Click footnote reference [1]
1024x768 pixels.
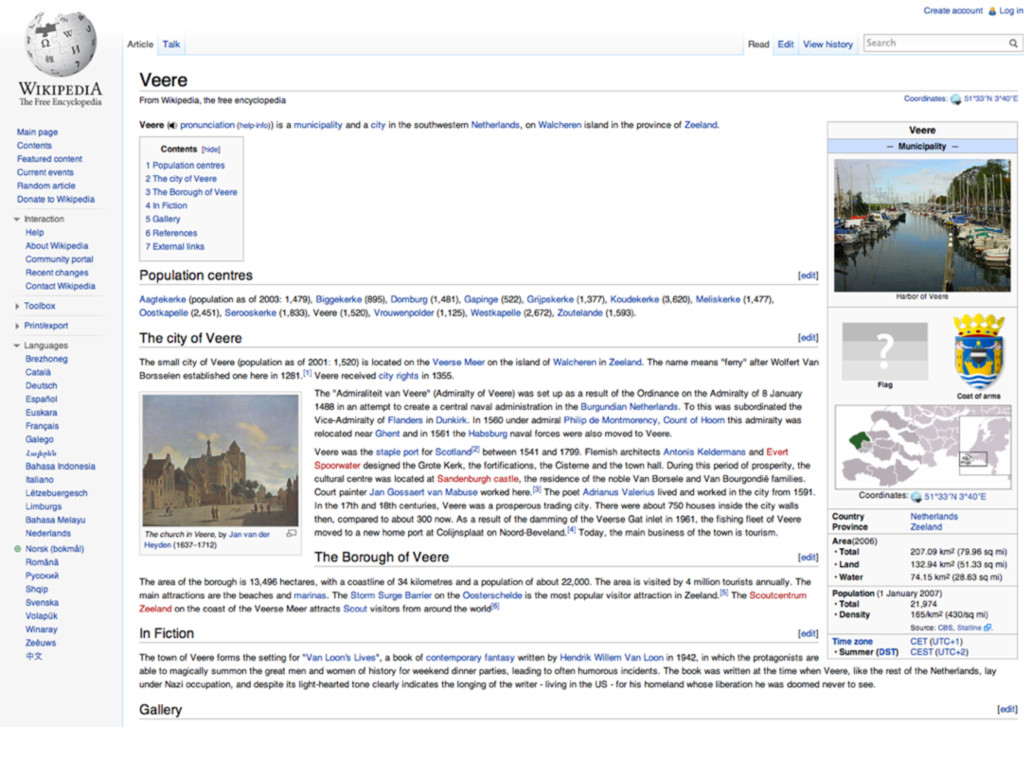click(307, 374)
